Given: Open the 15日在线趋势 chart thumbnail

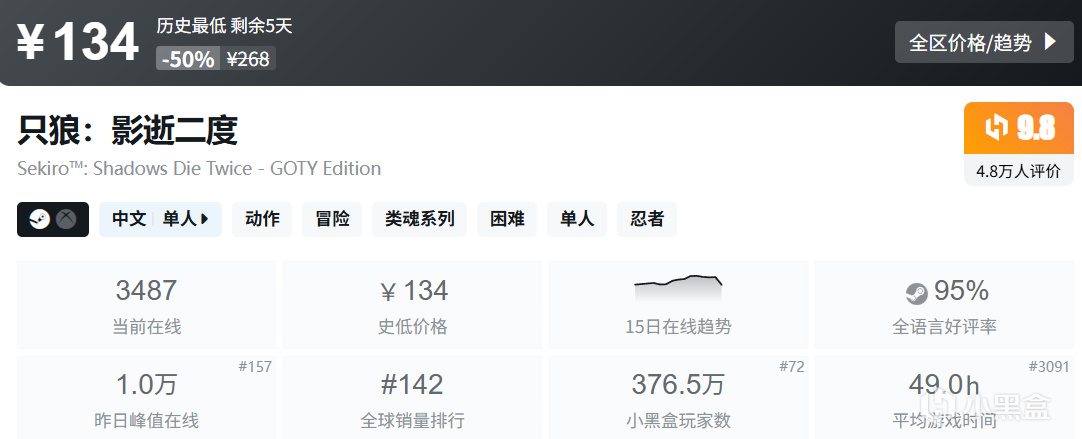Looking at the screenshot, I should point(678,288).
